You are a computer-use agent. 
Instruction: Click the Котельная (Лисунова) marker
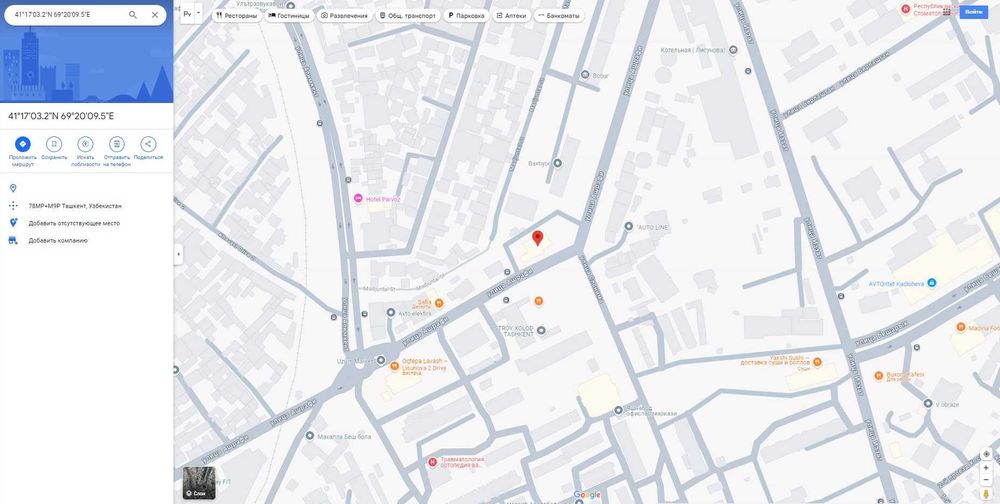click(x=733, y=50)
